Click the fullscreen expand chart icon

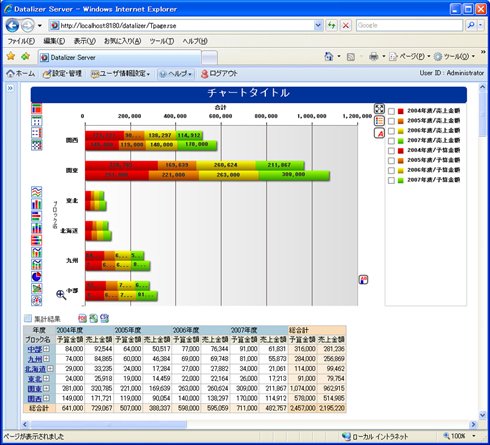pos(379,109)
